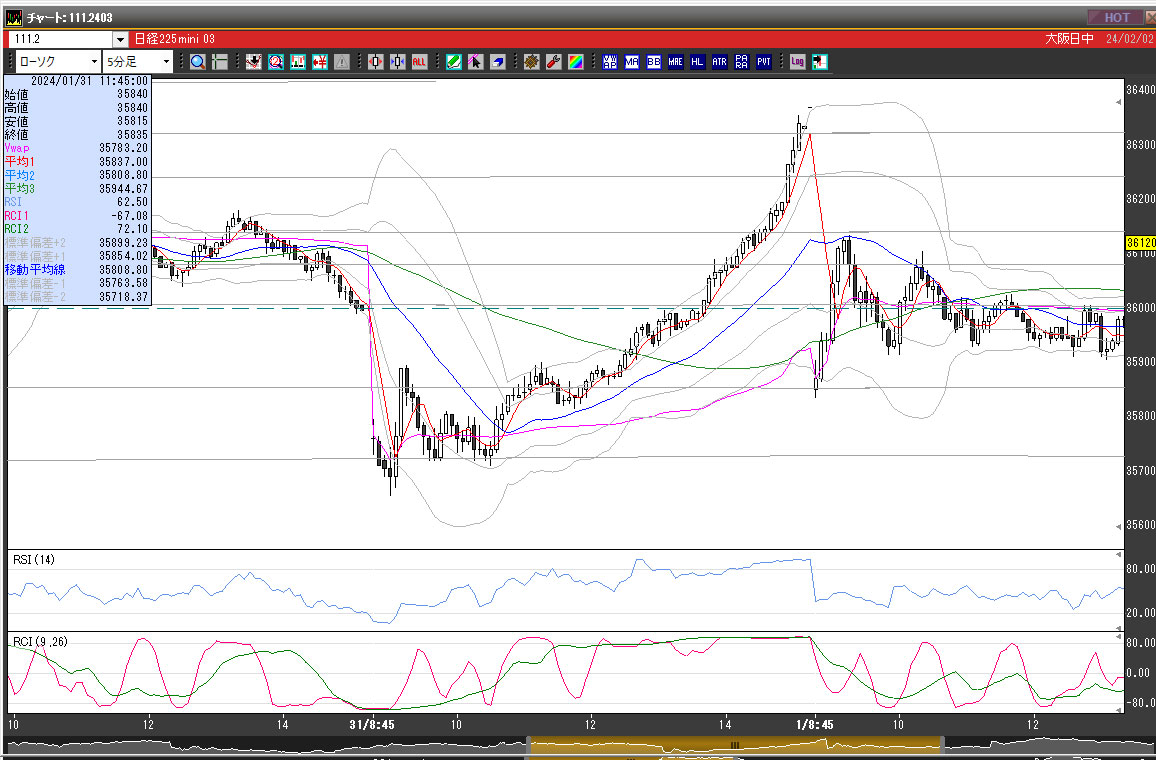Click the grey warning triangle icon
Viewport: 1156px width, 760px height.
pyautogui.click(x=341, y=62)
